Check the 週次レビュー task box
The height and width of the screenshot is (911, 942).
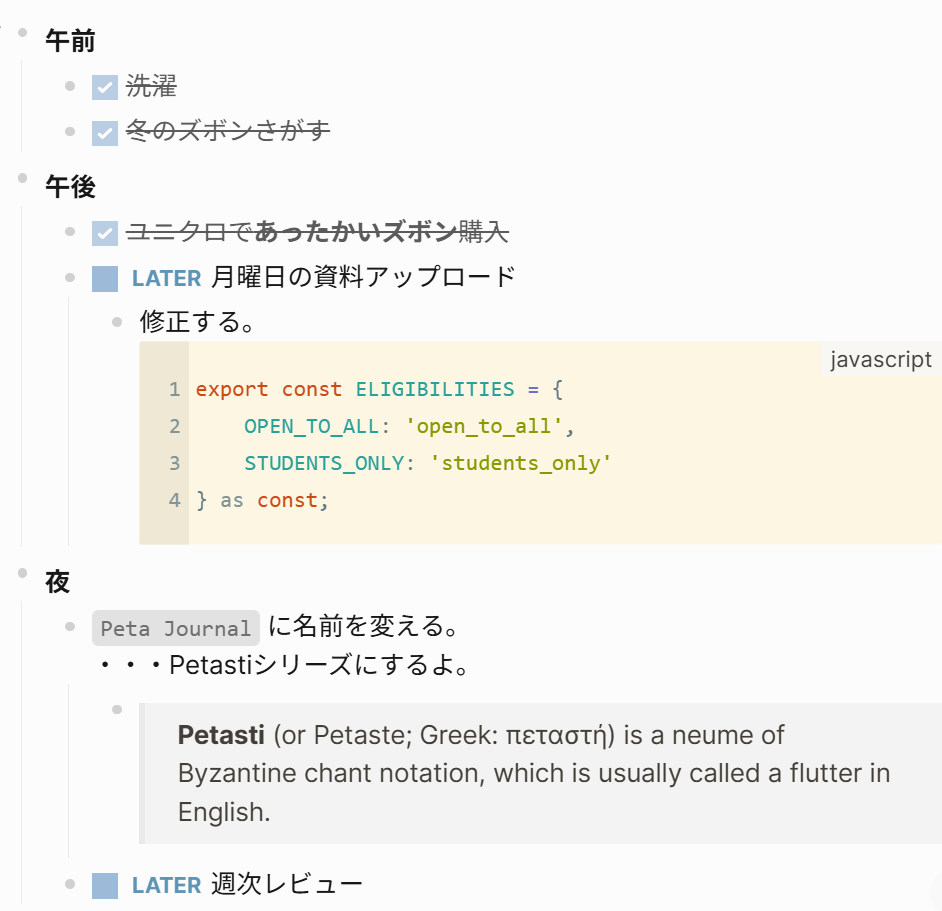[105, 886]
